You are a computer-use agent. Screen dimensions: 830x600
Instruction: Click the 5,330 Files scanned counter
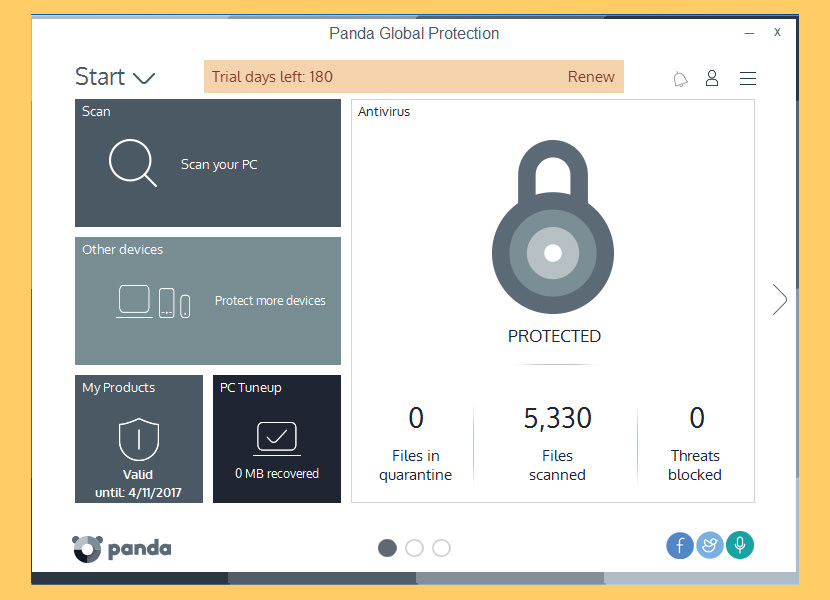pyautogui.click(x=557, y=444)
